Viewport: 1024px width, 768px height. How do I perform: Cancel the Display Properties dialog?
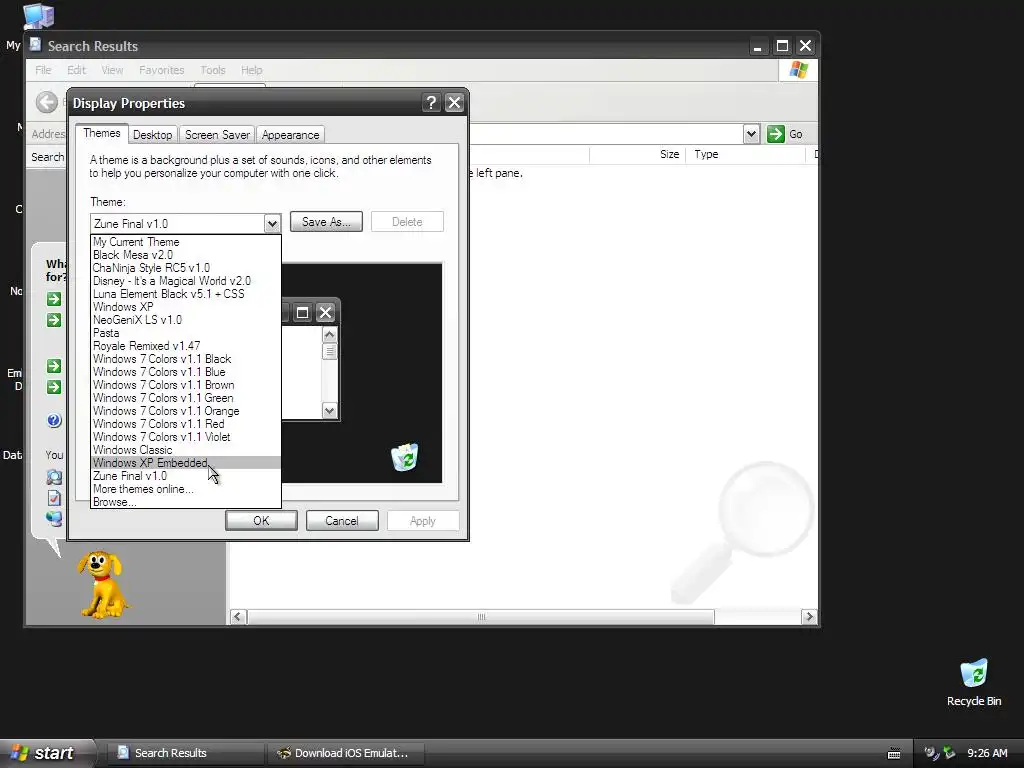click(342, 520)
